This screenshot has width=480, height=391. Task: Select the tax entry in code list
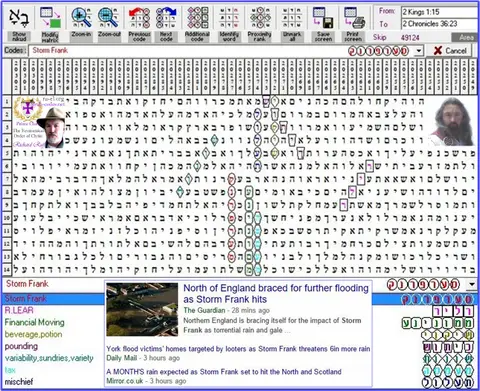(10, 370)
